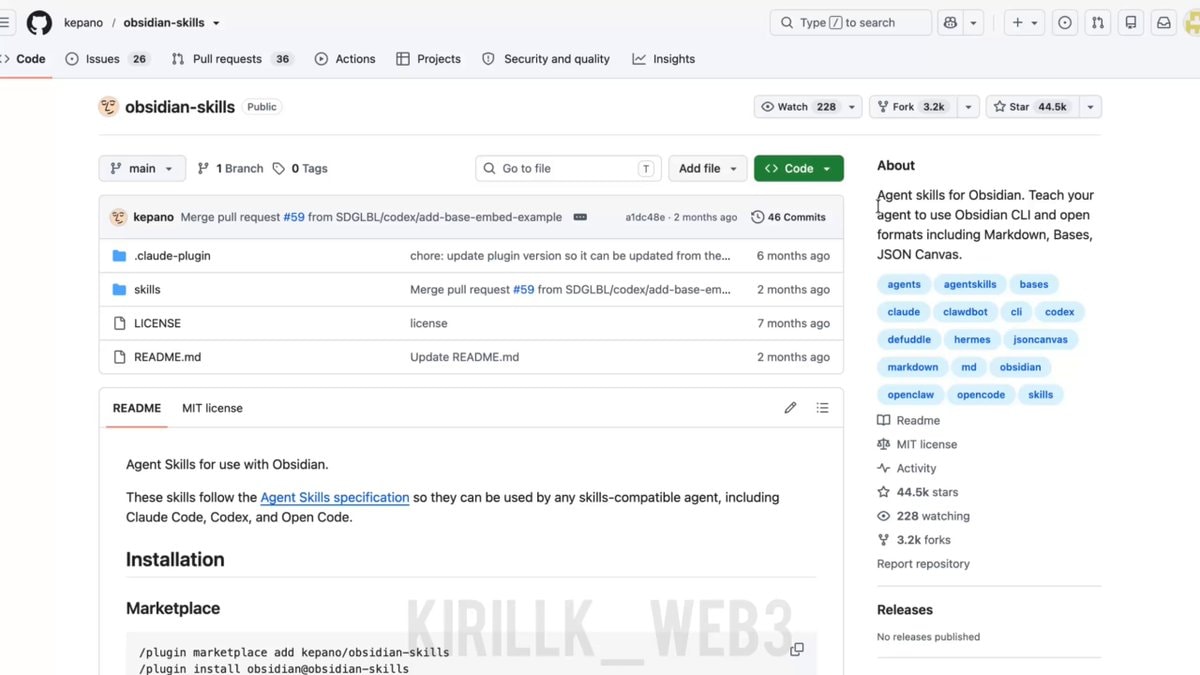Viewport: 1200px width, 675px height.
Task: Open the obsidian-skills repo dropdown in header
Action: [x=216, y=23]
